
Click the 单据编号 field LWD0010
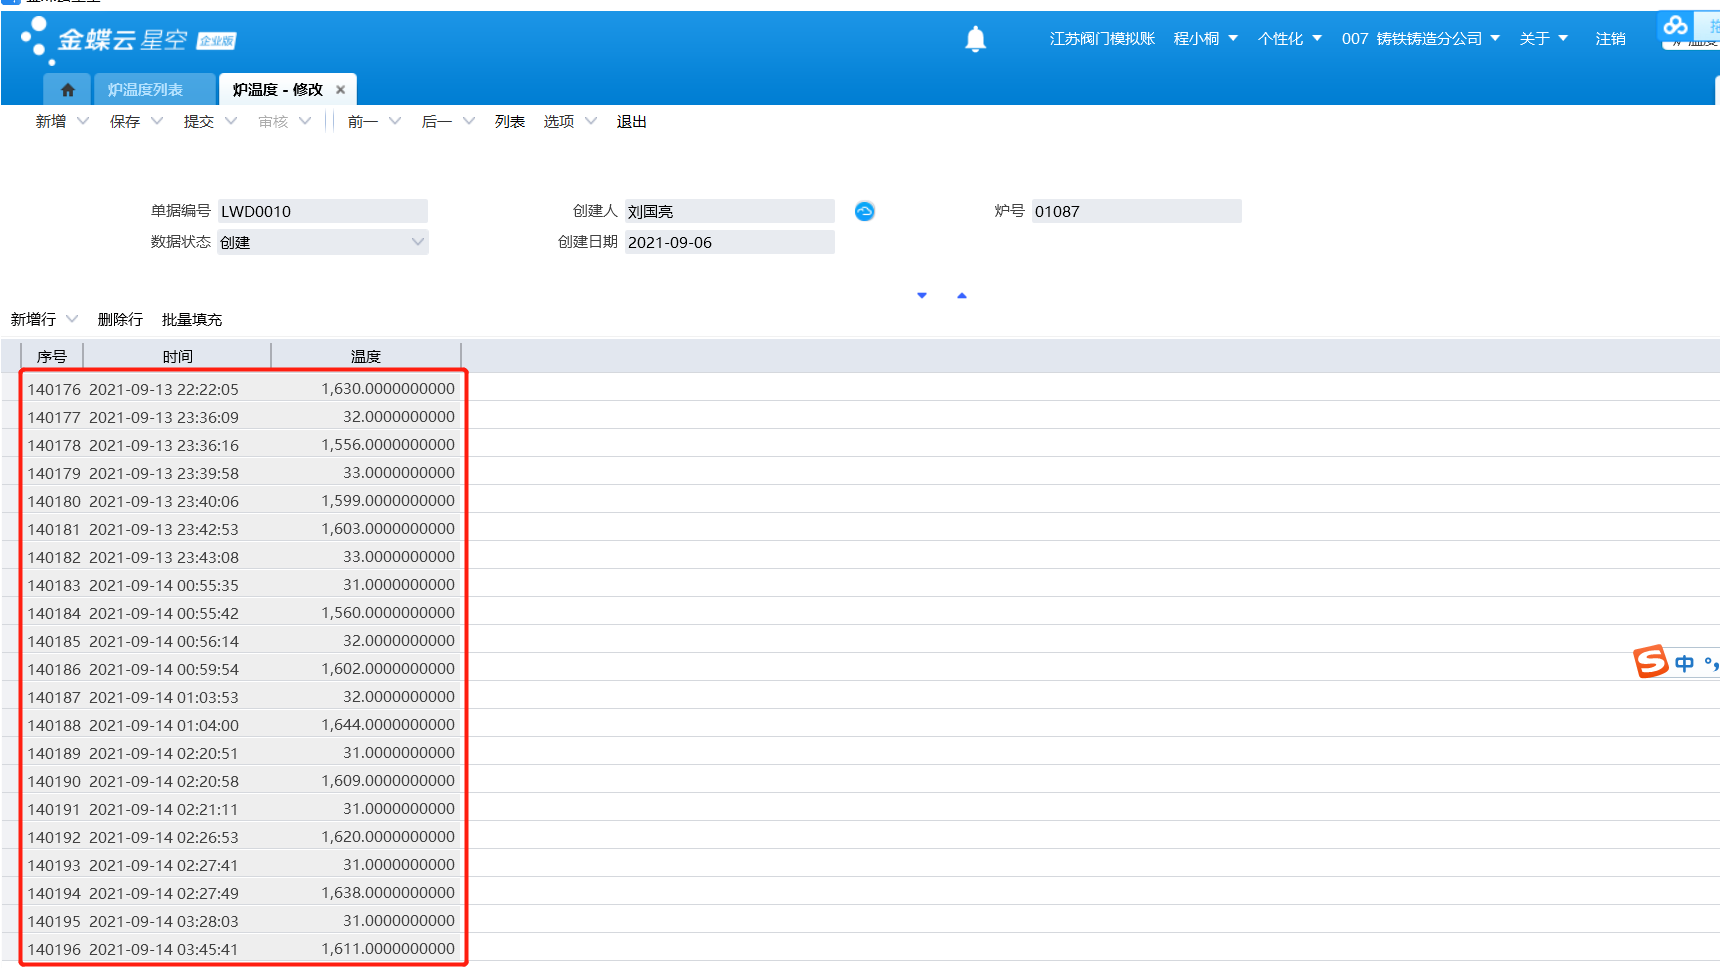[323, 211]
